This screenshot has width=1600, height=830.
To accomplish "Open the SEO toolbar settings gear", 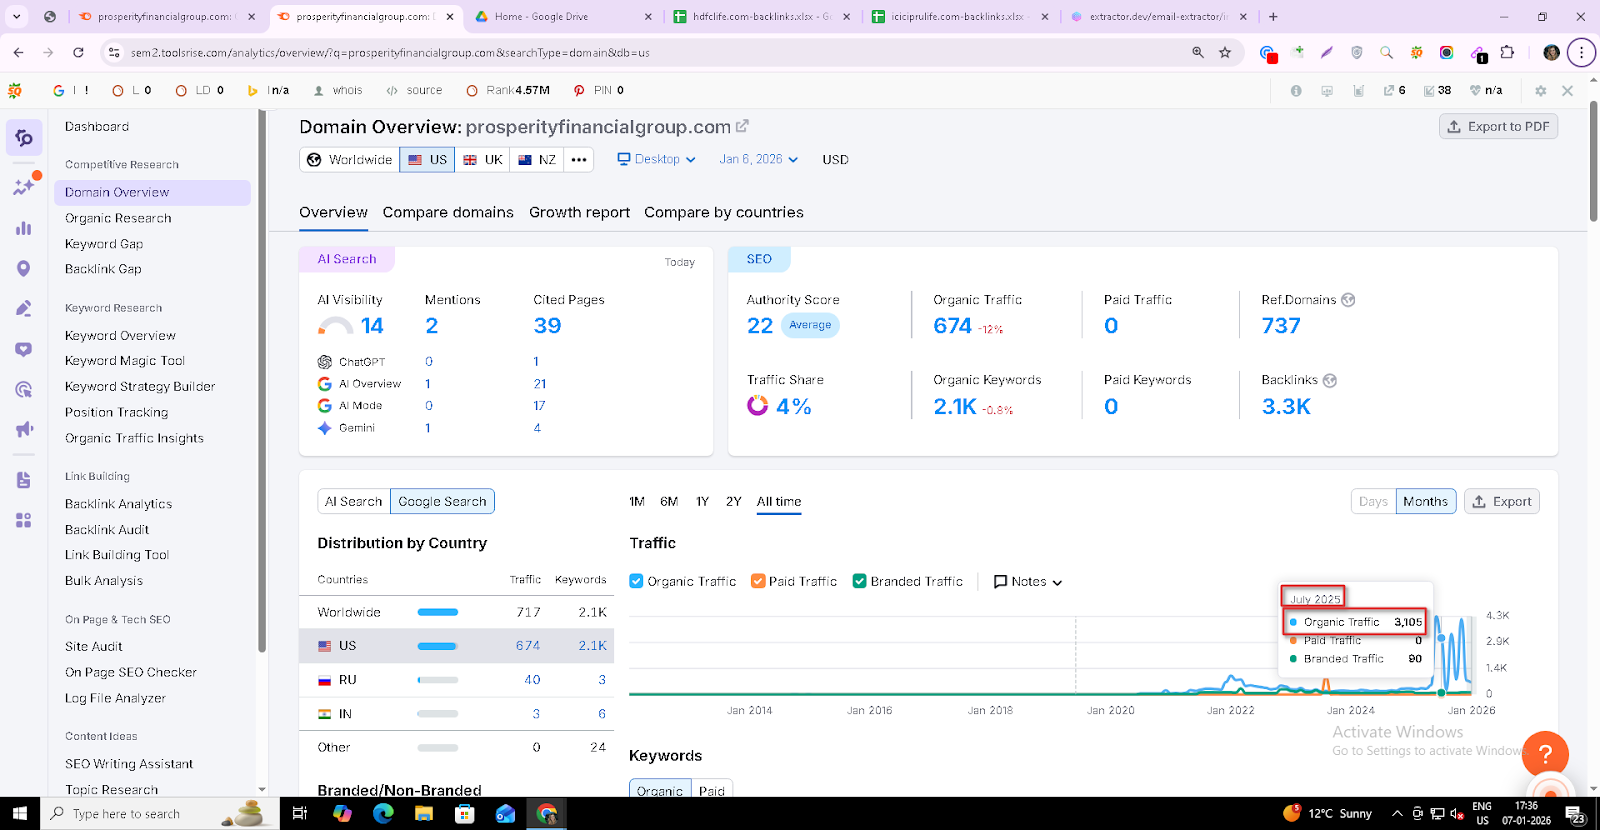I will point(1540,90).
